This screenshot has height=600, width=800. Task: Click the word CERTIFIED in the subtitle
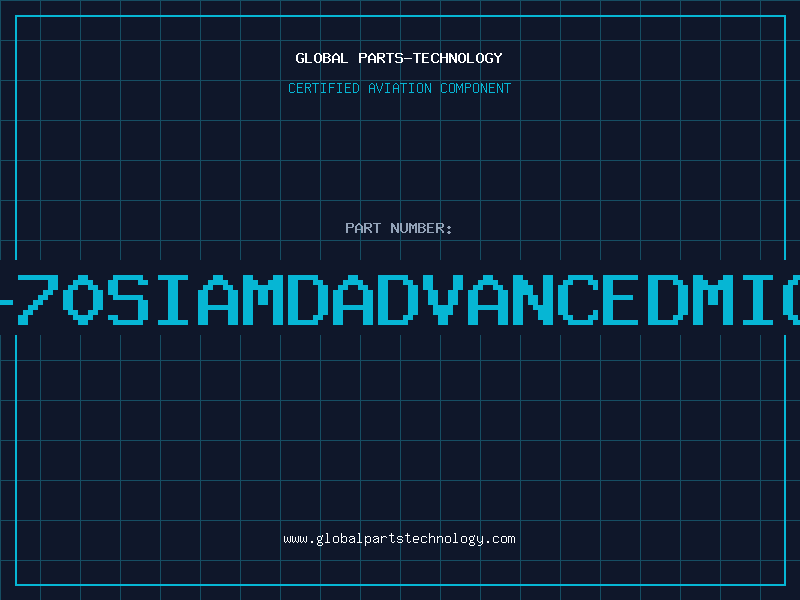(324, 88)
